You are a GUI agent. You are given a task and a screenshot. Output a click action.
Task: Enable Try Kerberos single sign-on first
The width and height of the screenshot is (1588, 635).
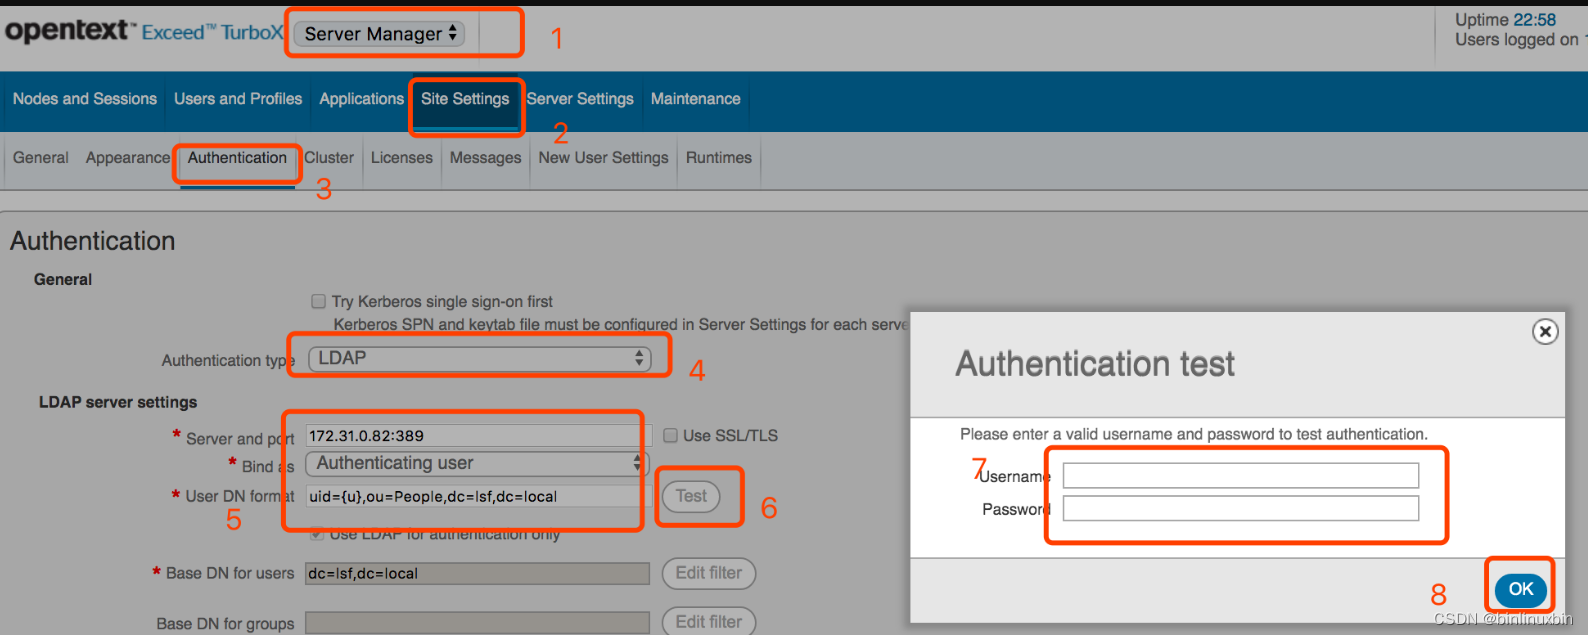pyautogui.click(x=318, y=301)
